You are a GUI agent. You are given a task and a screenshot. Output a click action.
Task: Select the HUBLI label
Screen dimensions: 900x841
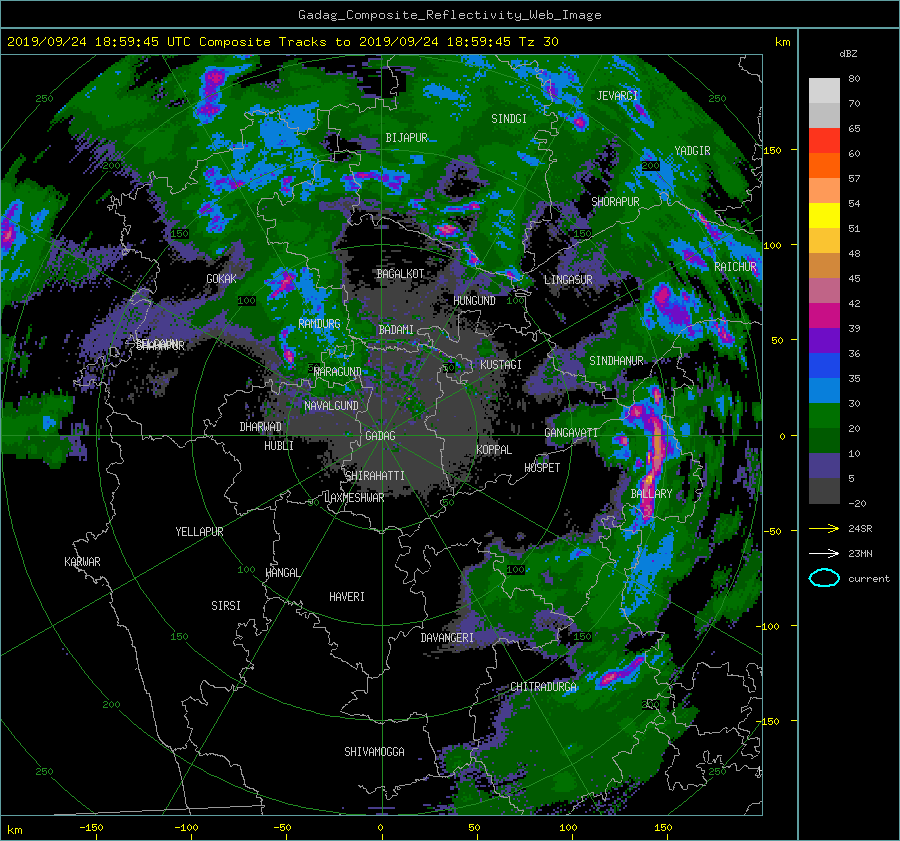(x=279, y=445)
